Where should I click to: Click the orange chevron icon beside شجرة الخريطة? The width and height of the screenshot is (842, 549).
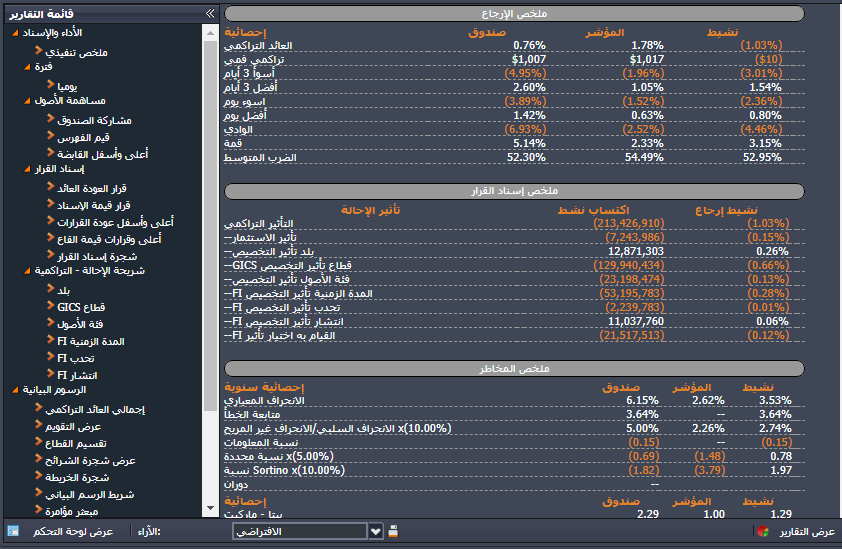(x=38, y=476)
